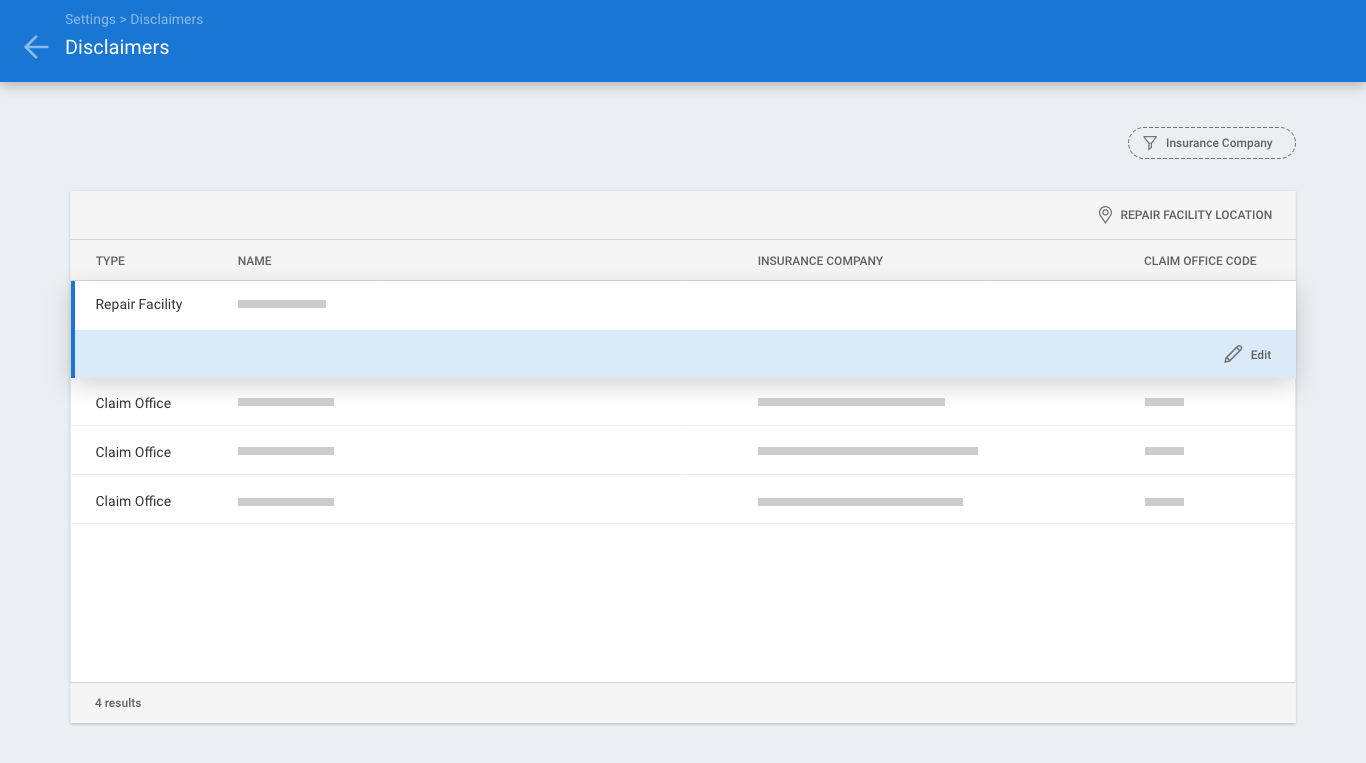Click the pencil icon in the highlighted row
Image resolution: width=1366 pixels, height=763 pixels.
1233,355
